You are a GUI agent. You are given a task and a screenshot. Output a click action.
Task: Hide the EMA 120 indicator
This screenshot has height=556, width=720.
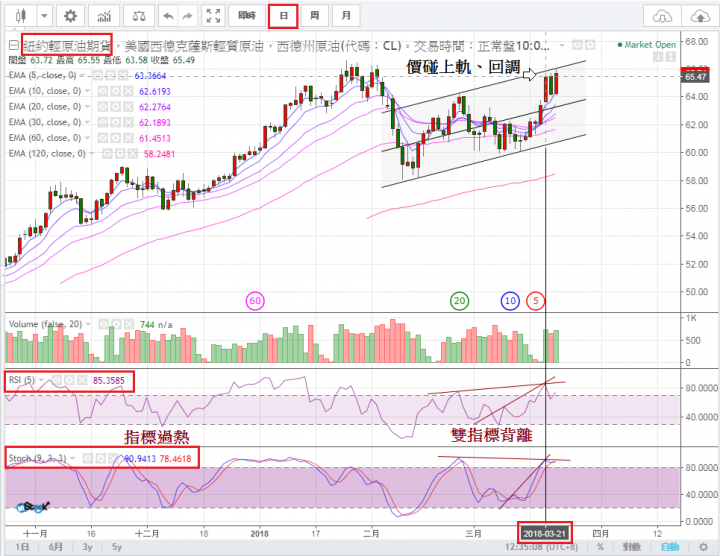click(x=108, y=154)
